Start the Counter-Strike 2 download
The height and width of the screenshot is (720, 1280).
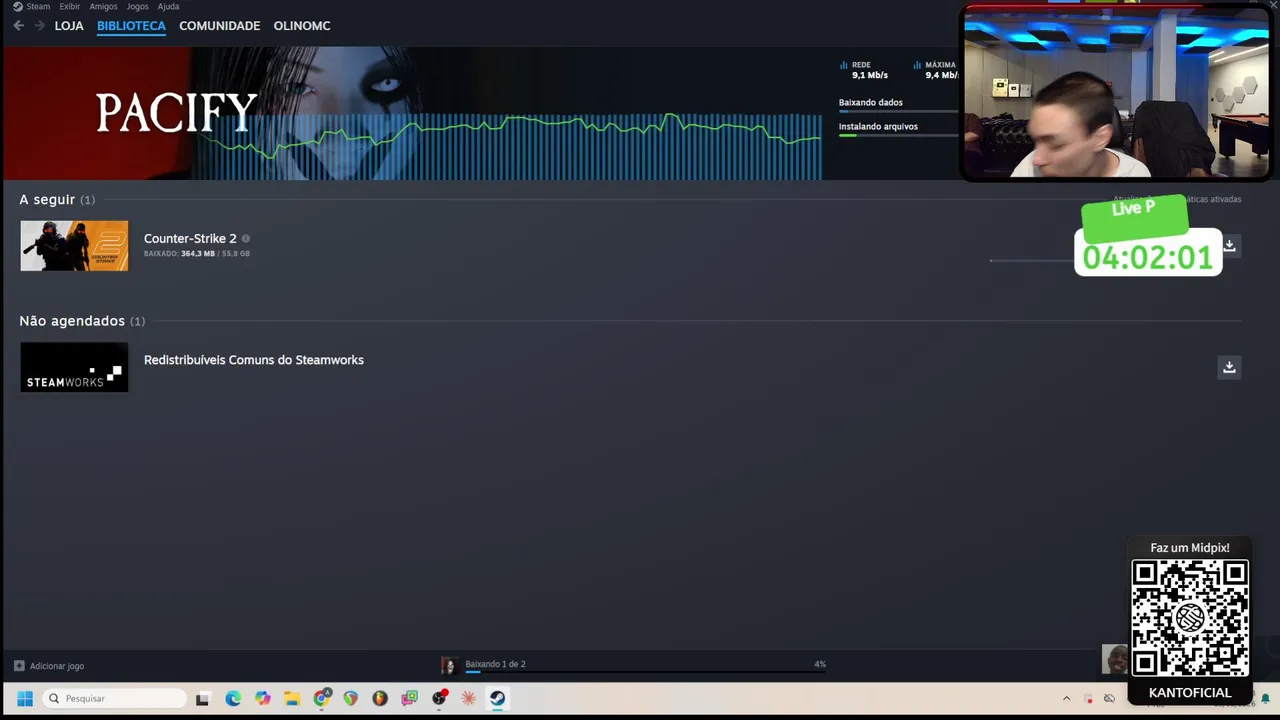coord(1230,246)
